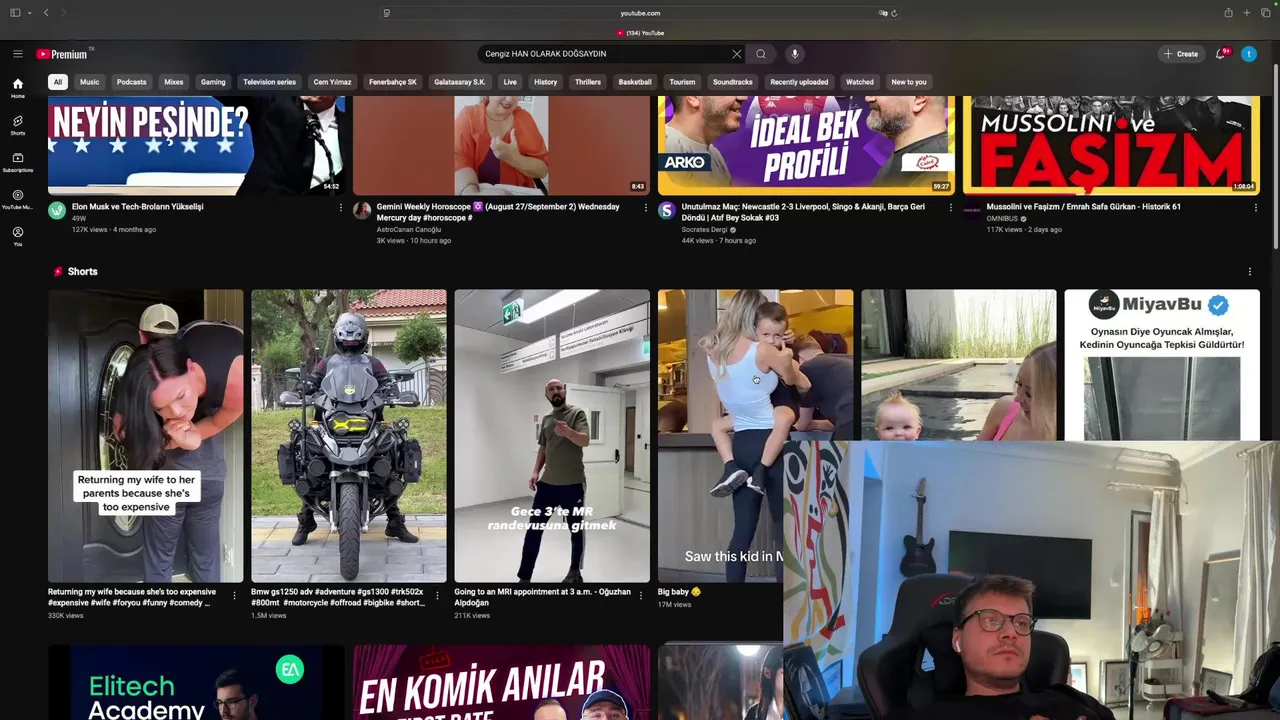Clear the search box with the X icon
Screen dimensions: 1280x720
[737, 54]
